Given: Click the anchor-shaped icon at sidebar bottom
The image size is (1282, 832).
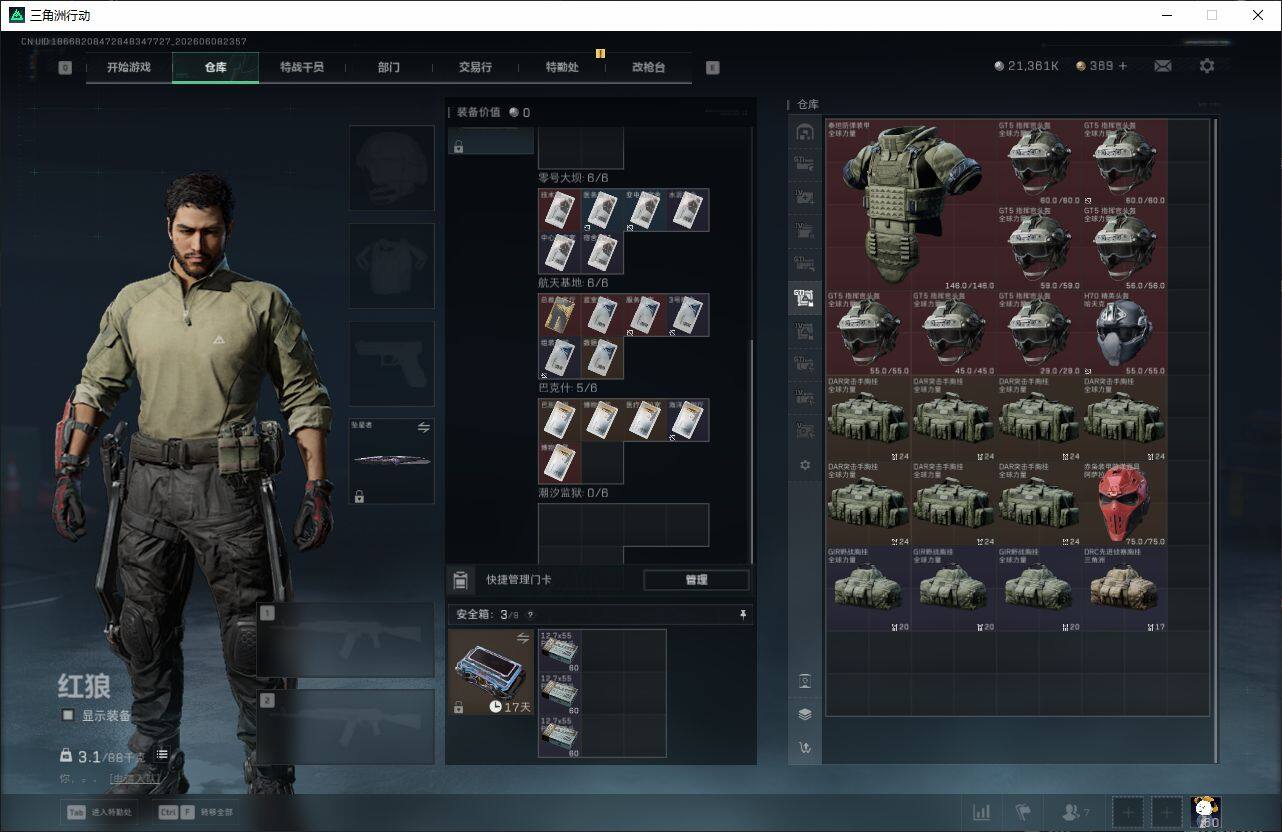Looking at the screenshot, I should (805, 747).
